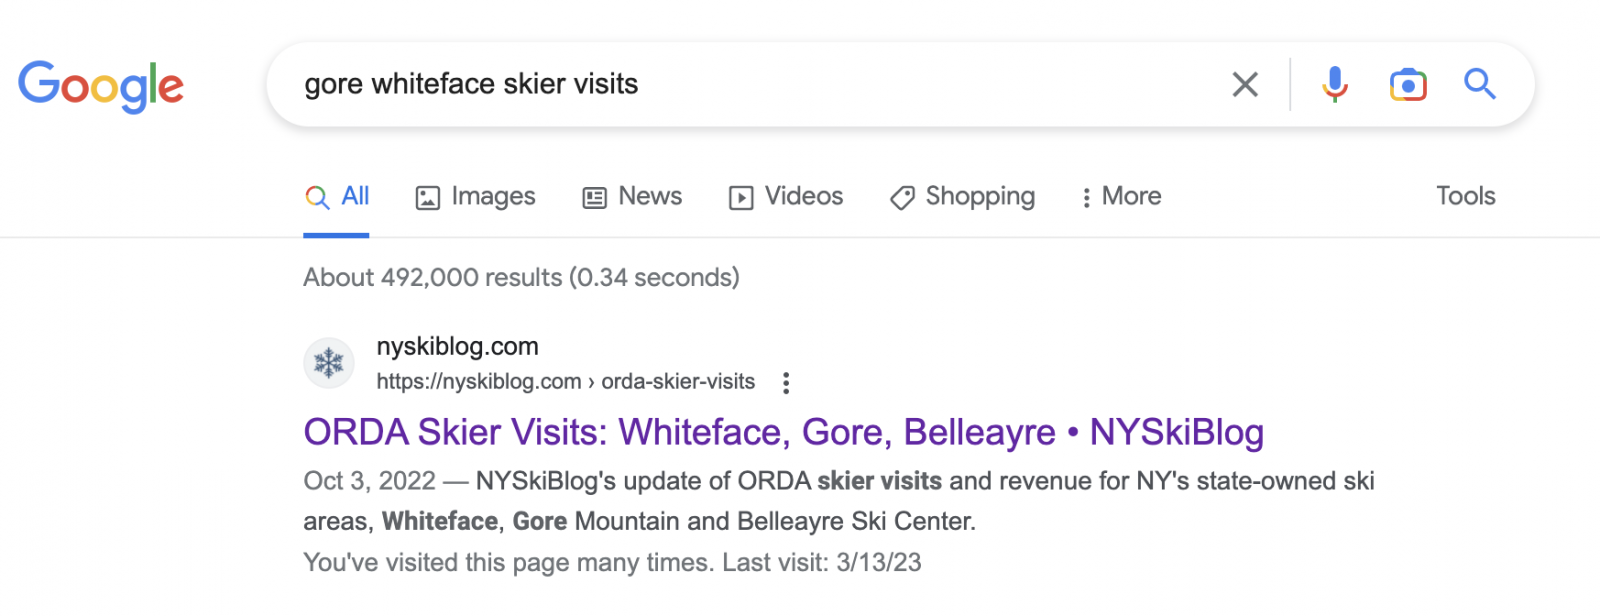The image size is (1600, 616).
Task: Open the three-dot menu beside the nyskiblog URL
Action: tap(786, 383)
